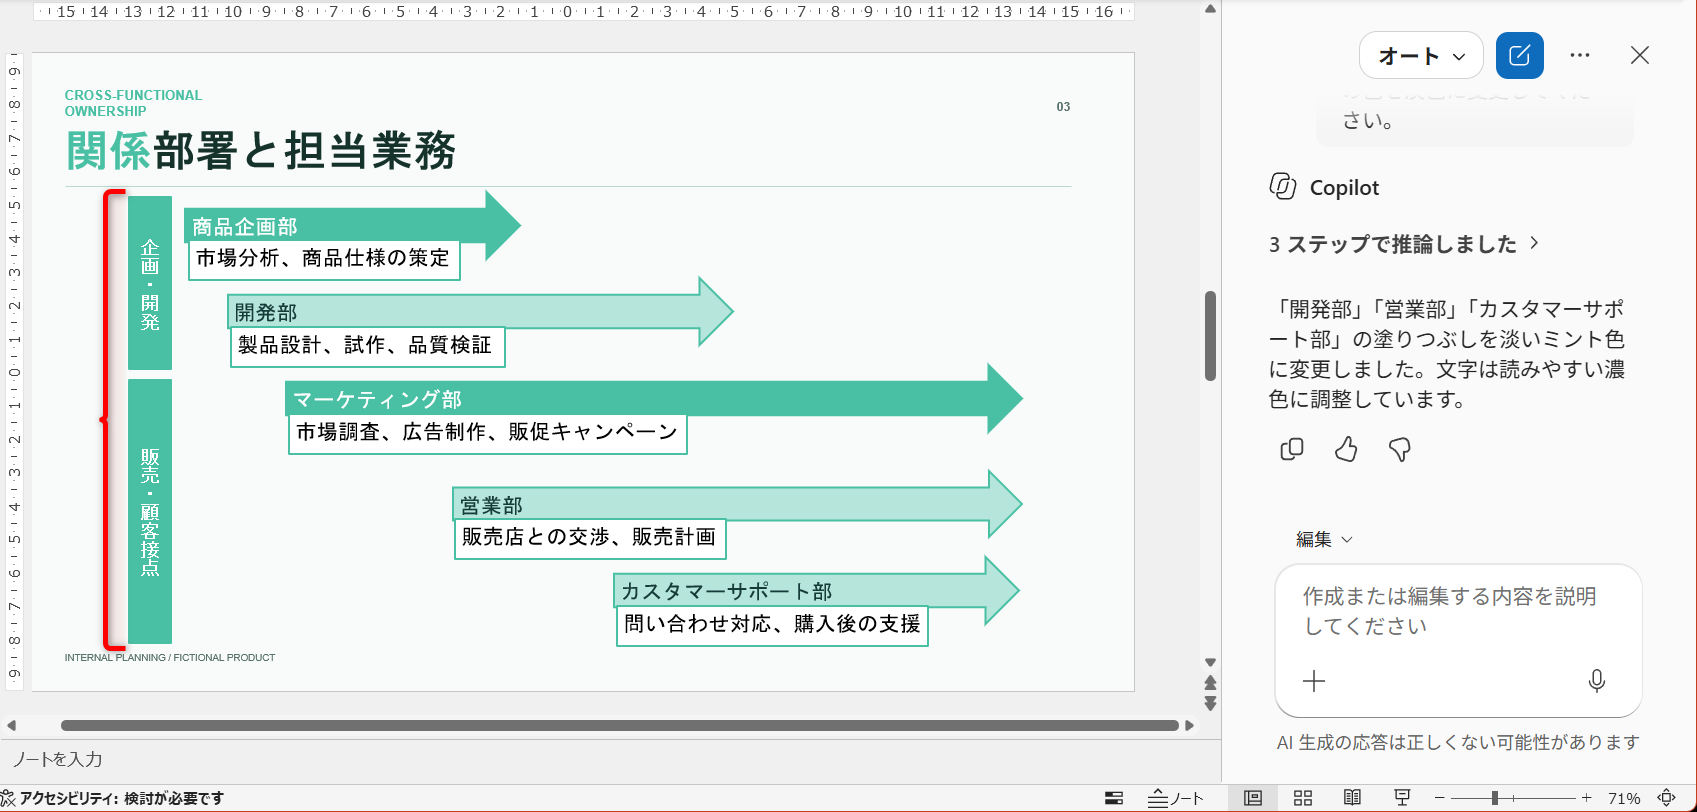1697x812 pixels.
Task: Open display settings in the status bar
Action: 1114,798
